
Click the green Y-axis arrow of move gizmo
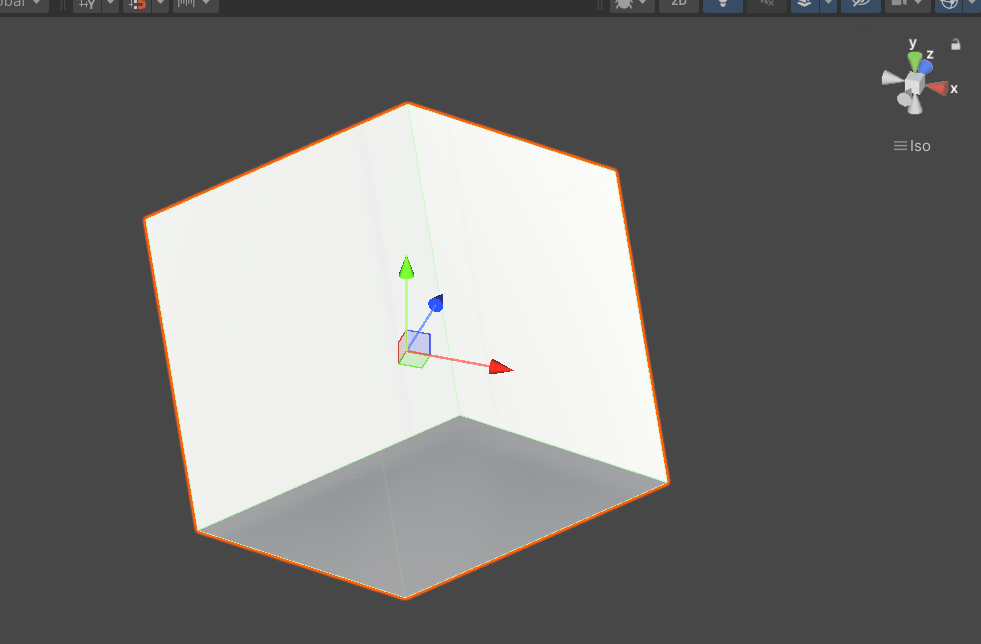tap(406, 268)
